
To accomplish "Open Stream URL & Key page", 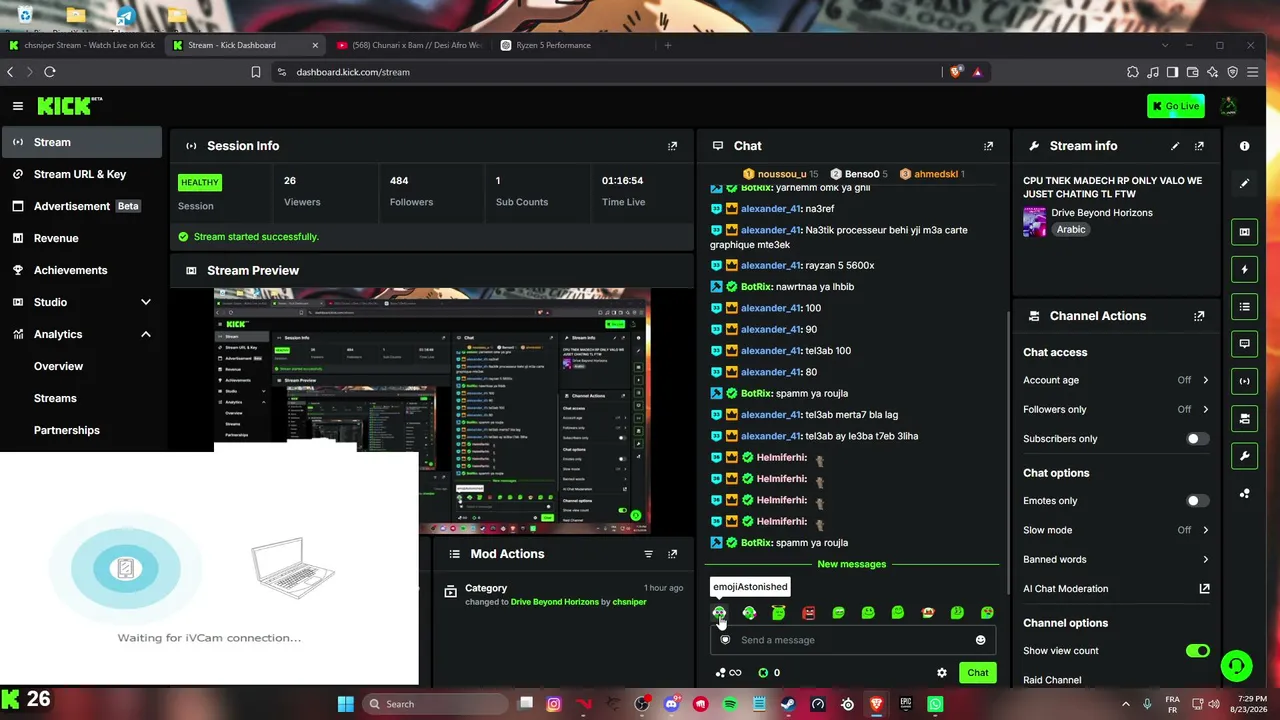I will [81, 174].
